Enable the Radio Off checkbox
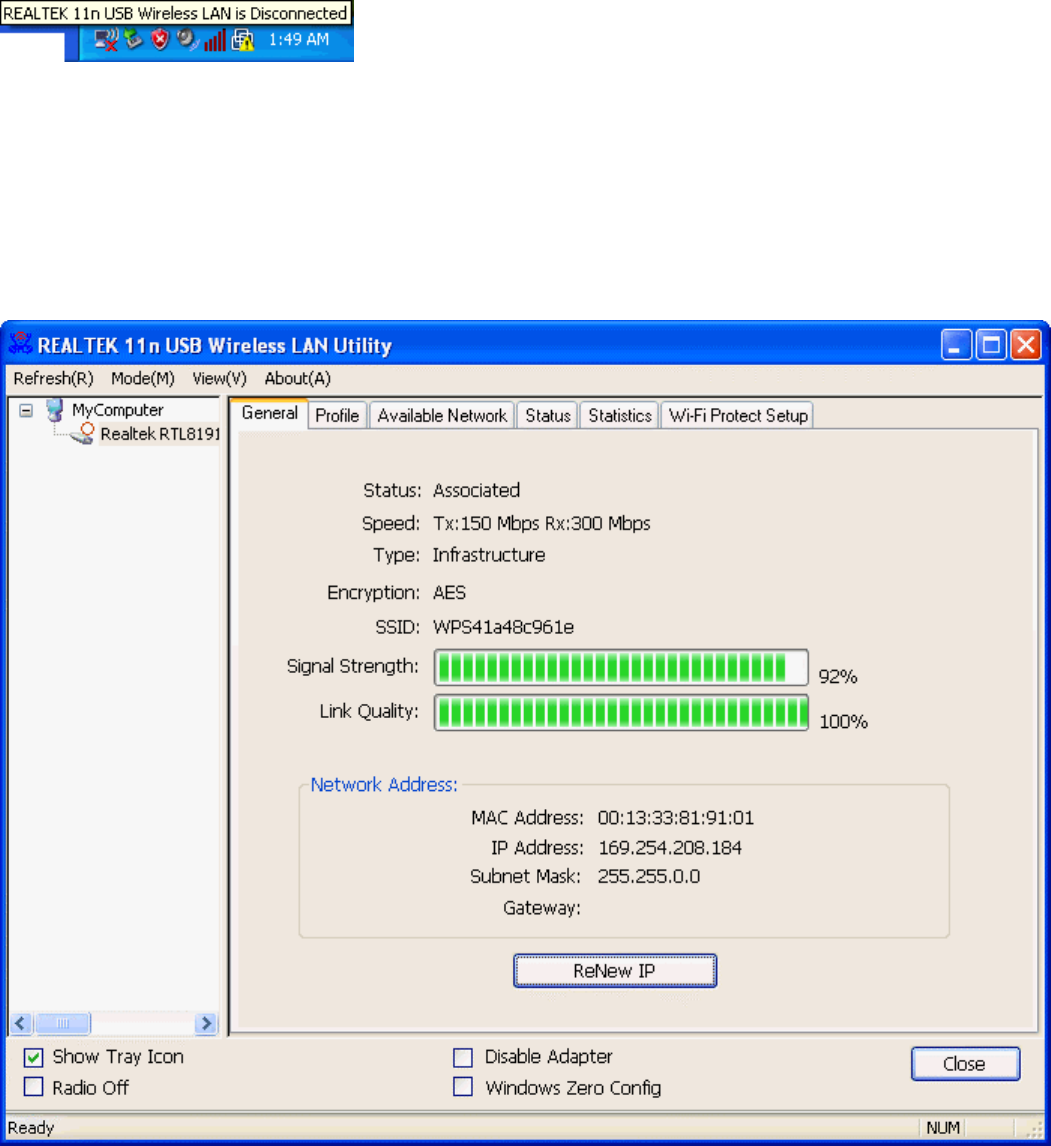The height and width of the screenshot is (1146, 1051). 34,1087
